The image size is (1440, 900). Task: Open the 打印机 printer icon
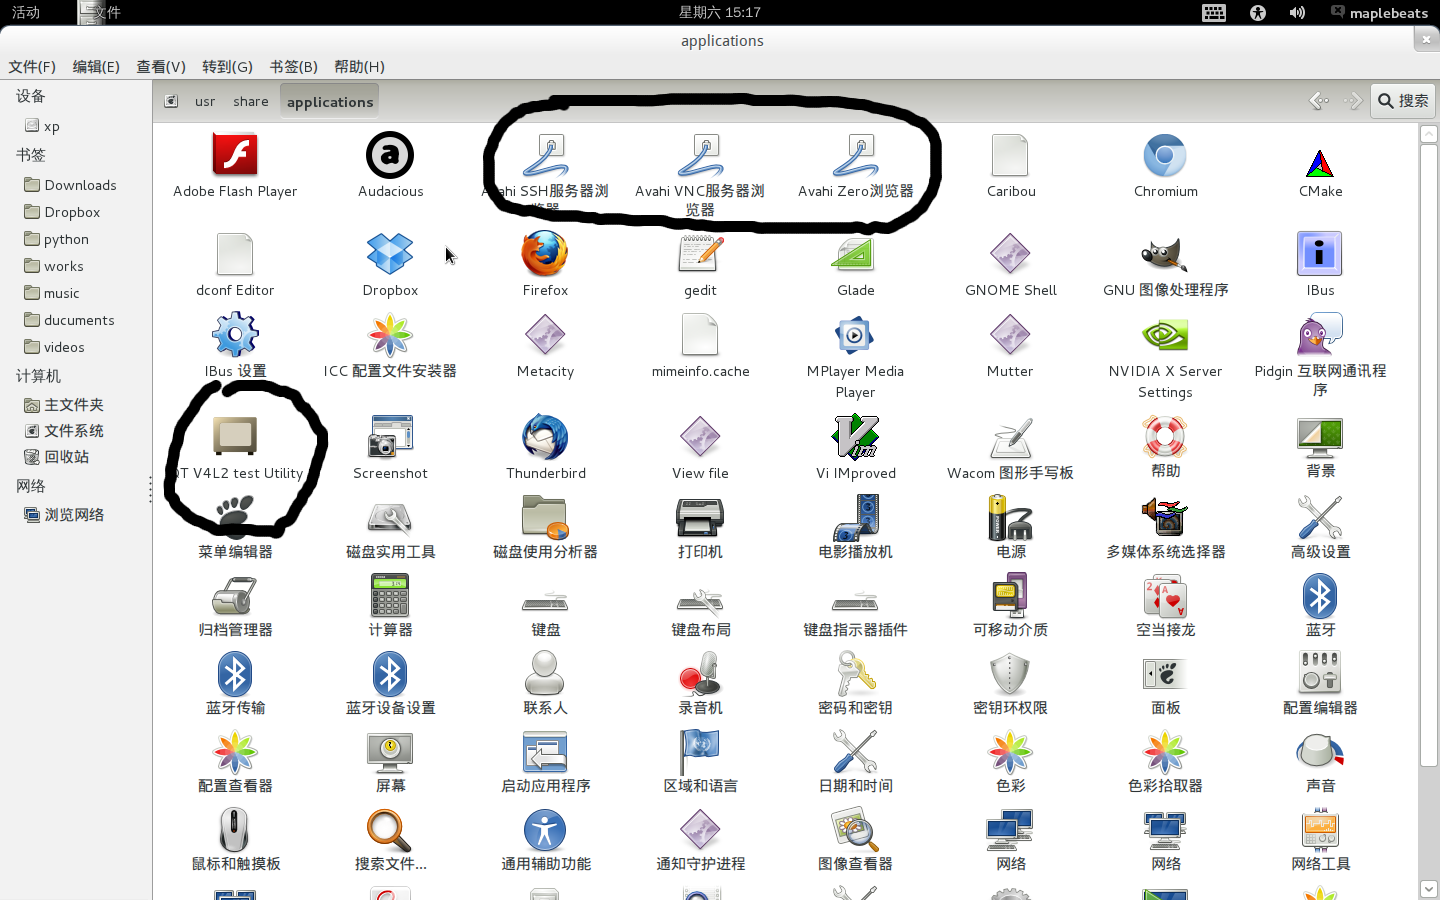700,517
